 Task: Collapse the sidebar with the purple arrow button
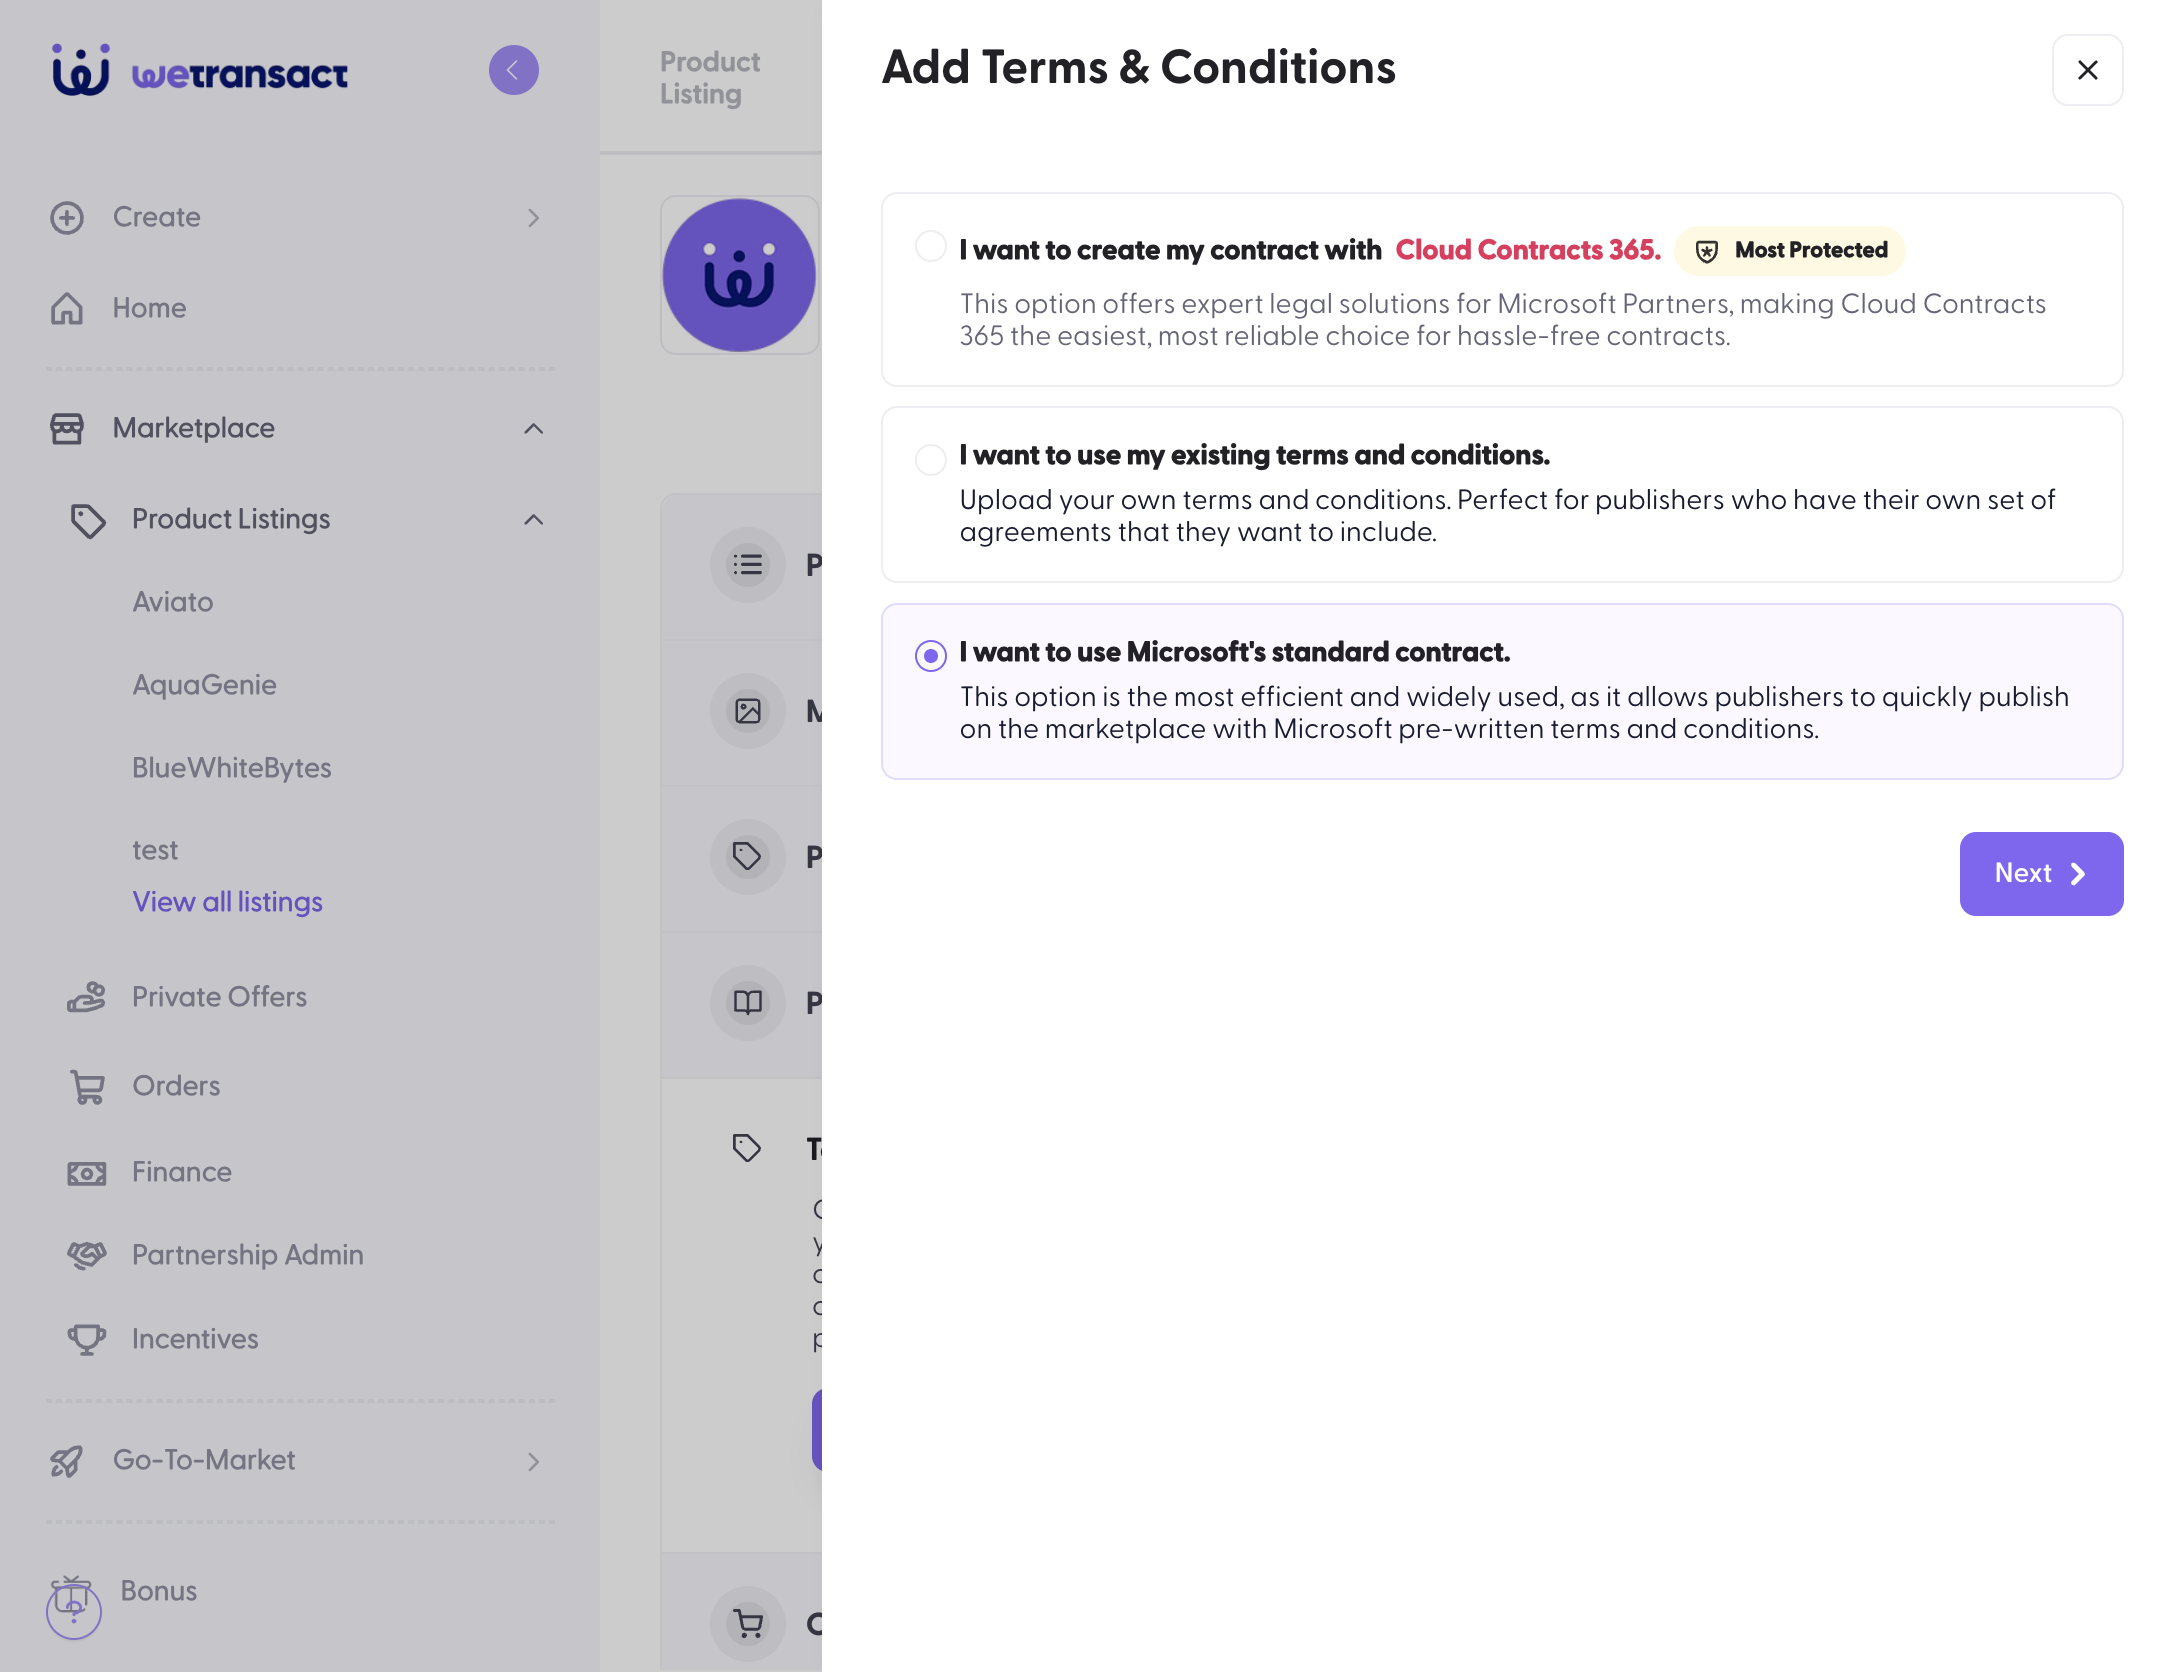click(514, 70)
